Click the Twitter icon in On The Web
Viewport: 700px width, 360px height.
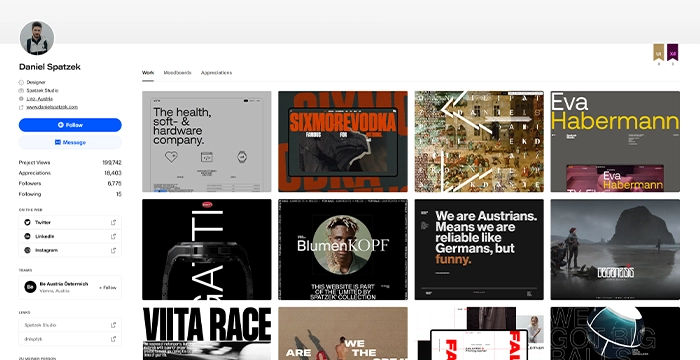coord(27,222)
